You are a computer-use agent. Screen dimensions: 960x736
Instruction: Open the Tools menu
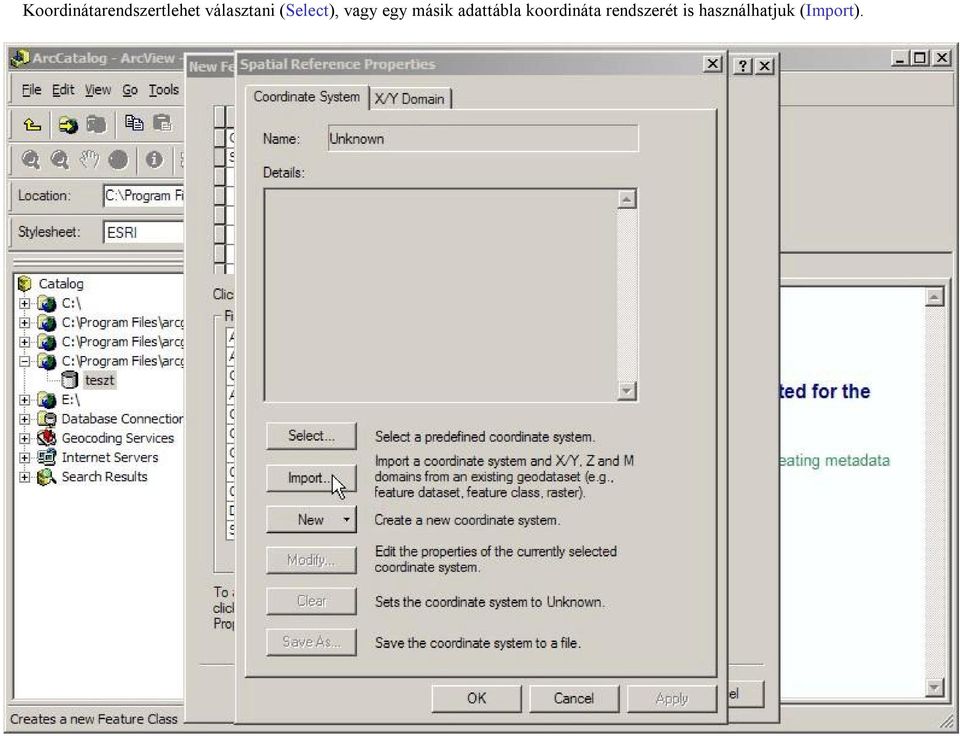coord(164,90)
